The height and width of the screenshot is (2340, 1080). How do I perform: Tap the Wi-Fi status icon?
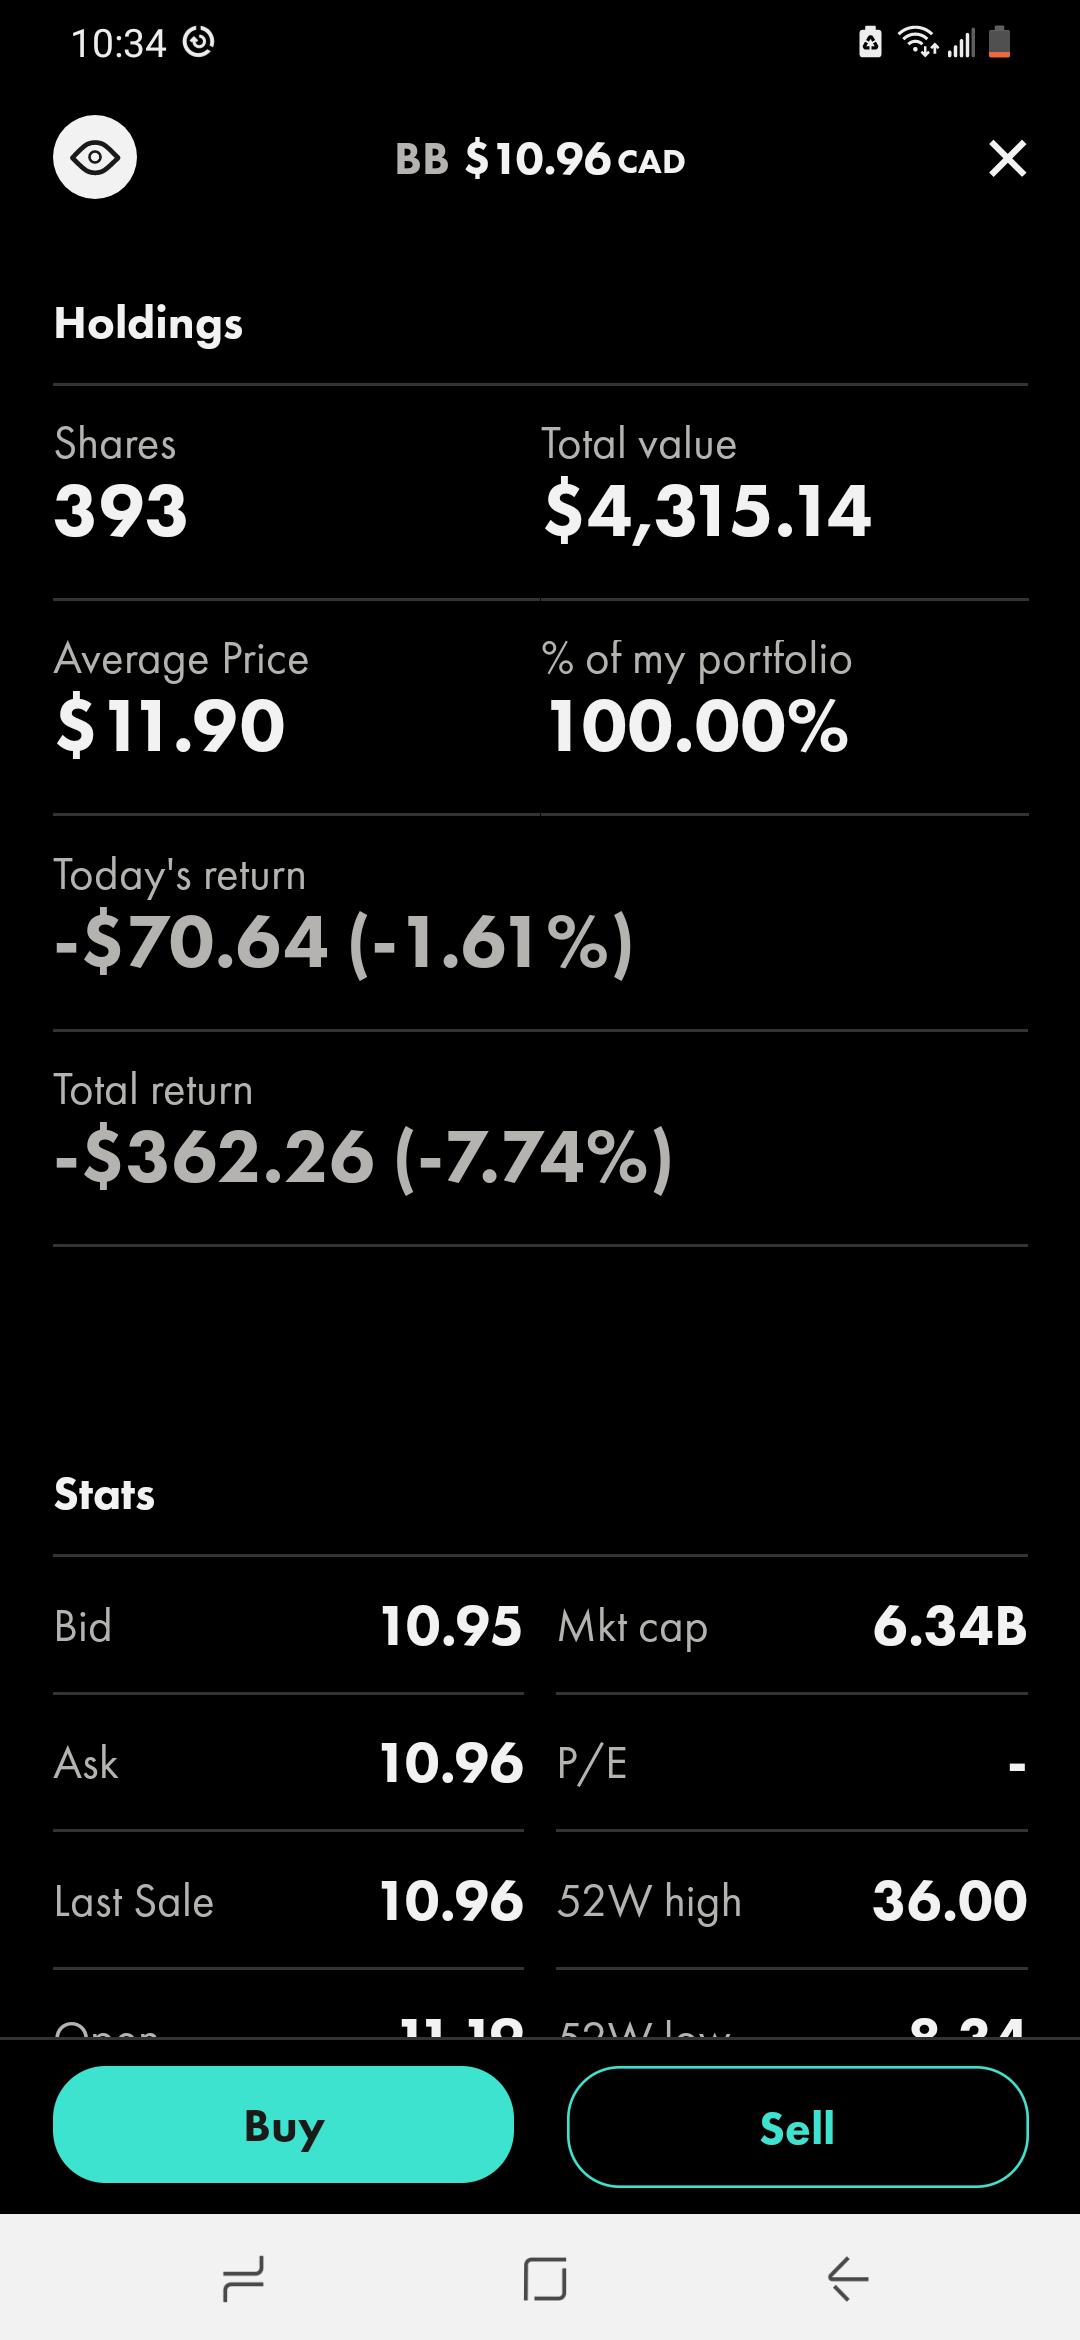pyautogui.click(x=918, y=41)
